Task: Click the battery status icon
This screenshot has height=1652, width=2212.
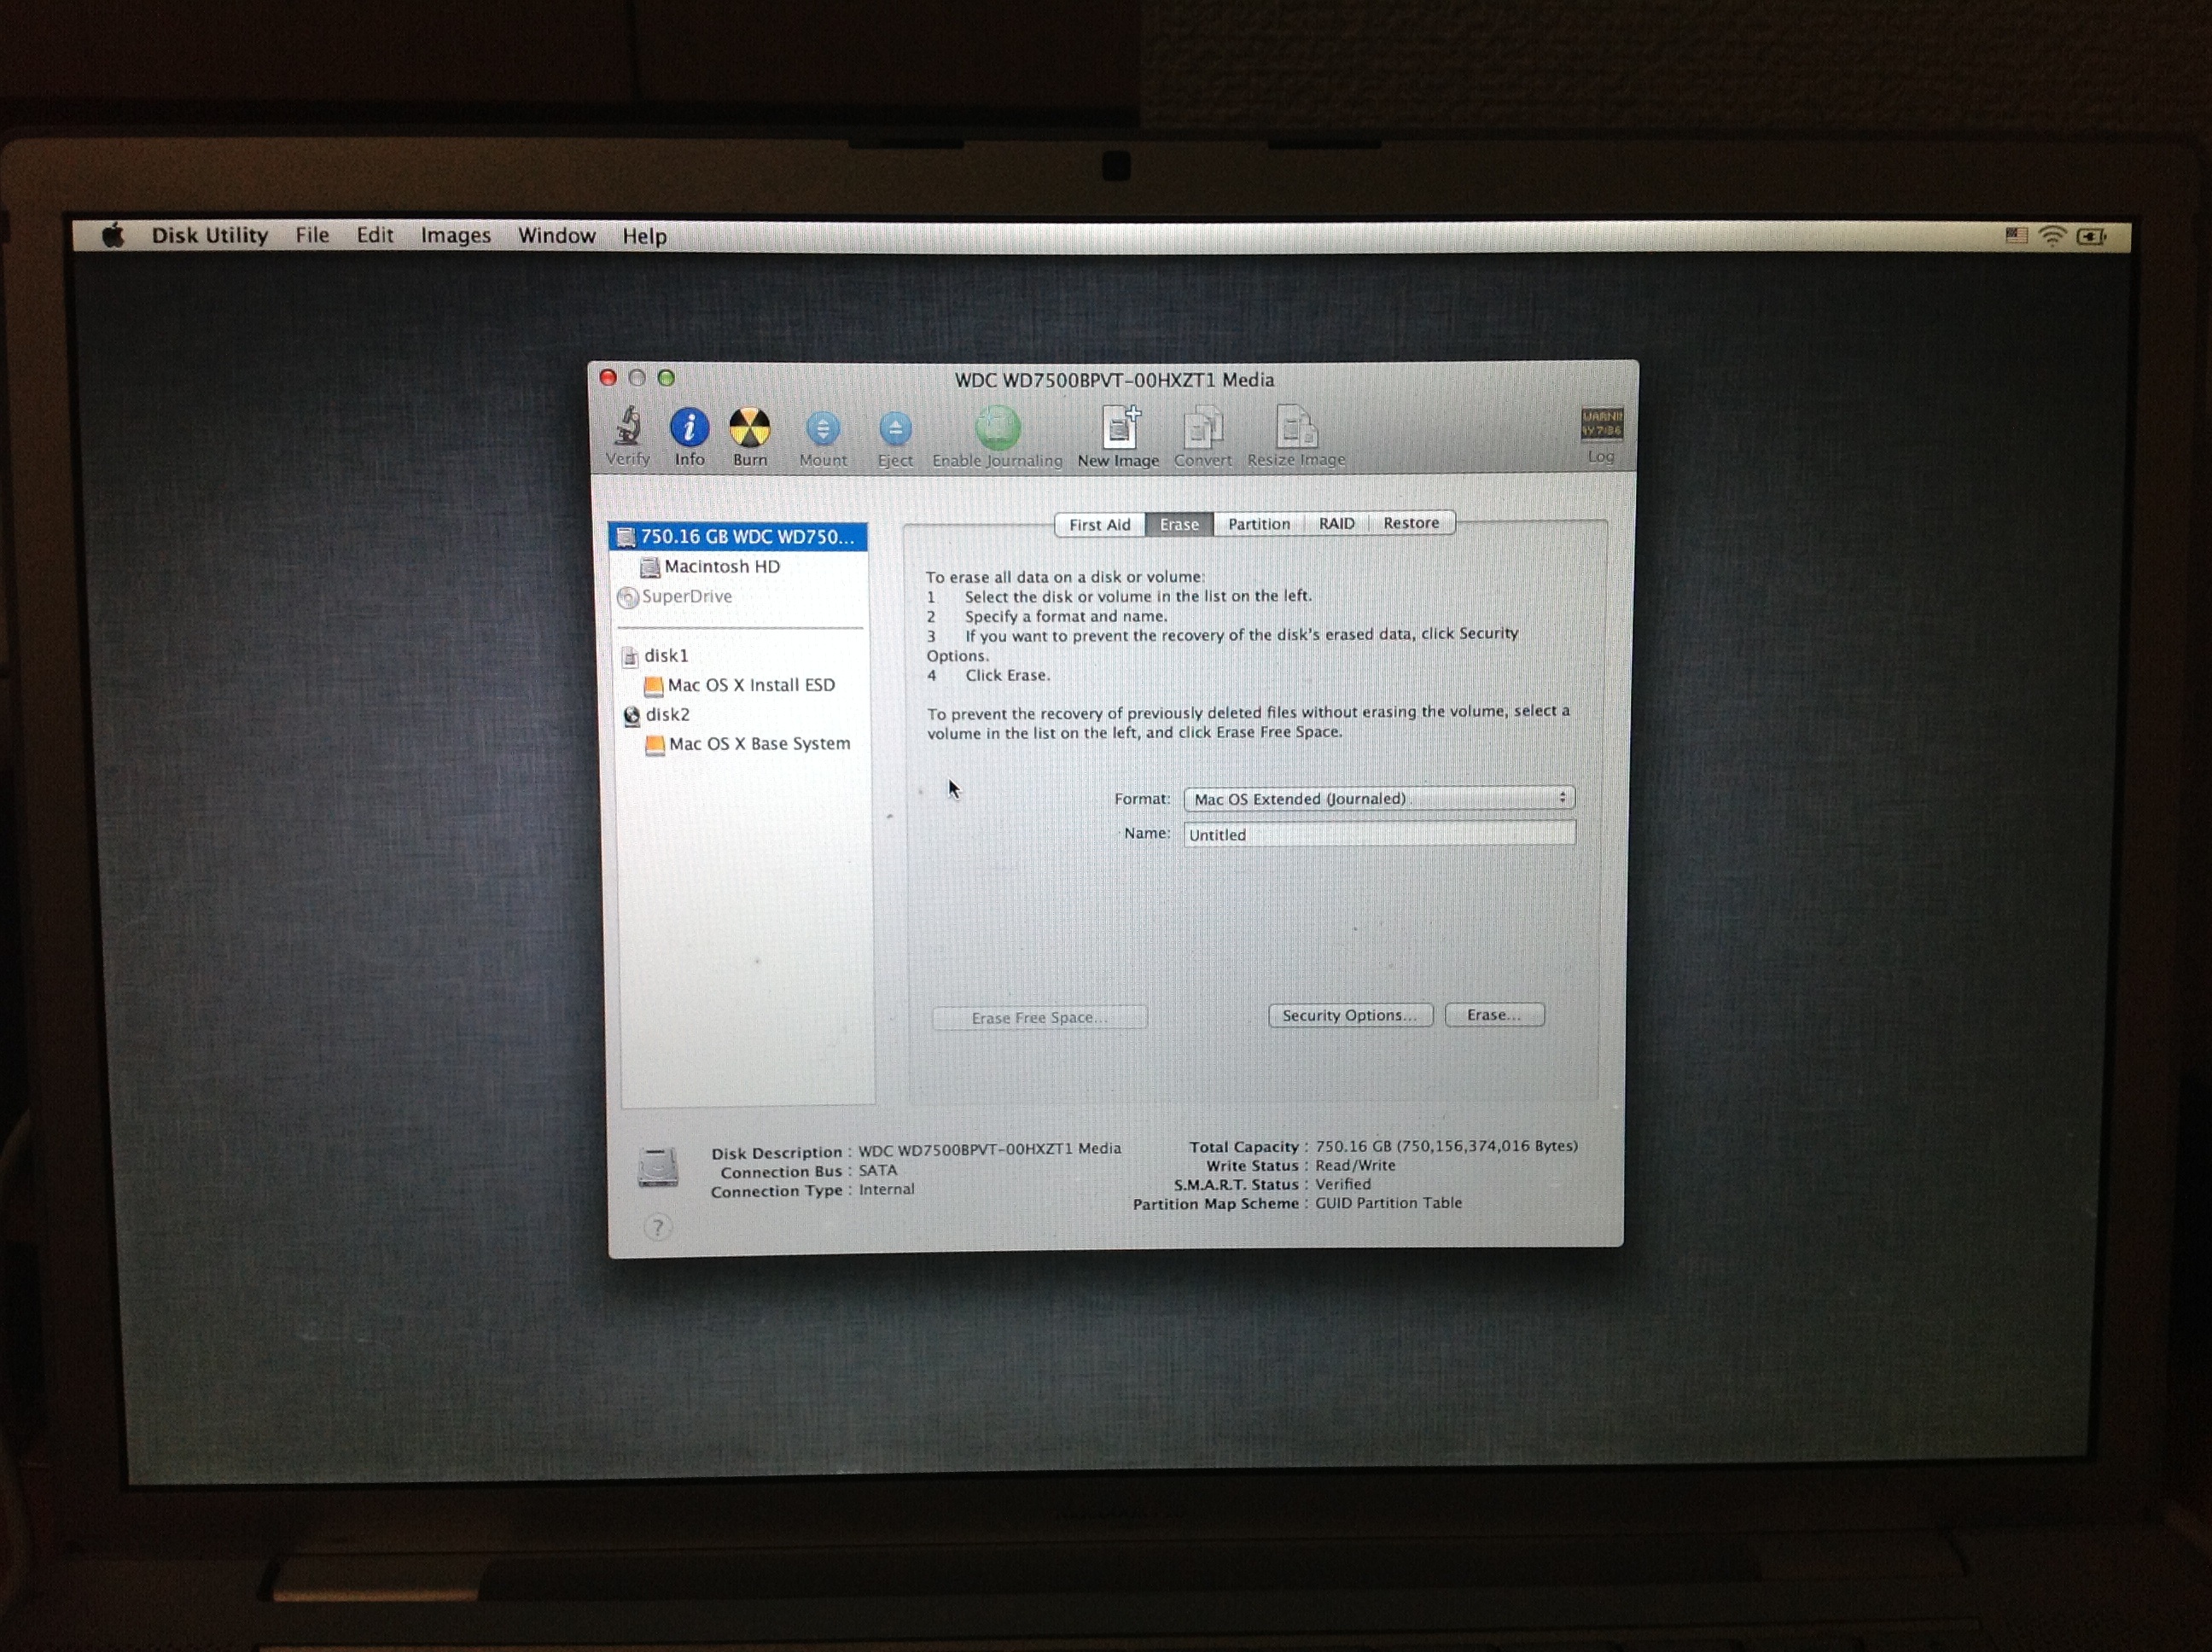Action: 2091,236
